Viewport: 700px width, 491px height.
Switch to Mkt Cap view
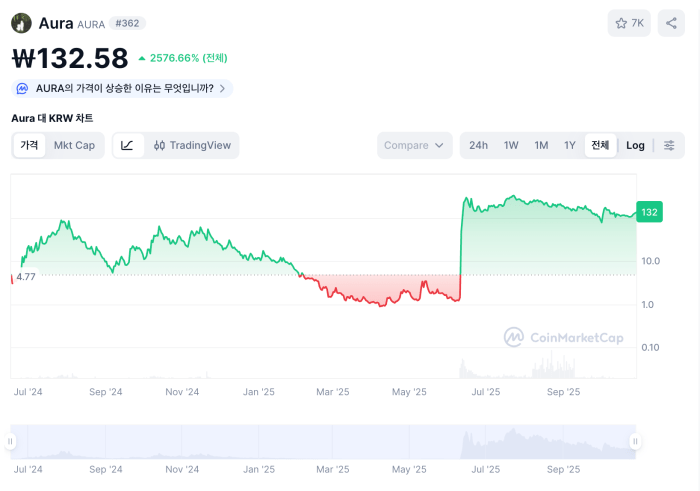74,145
